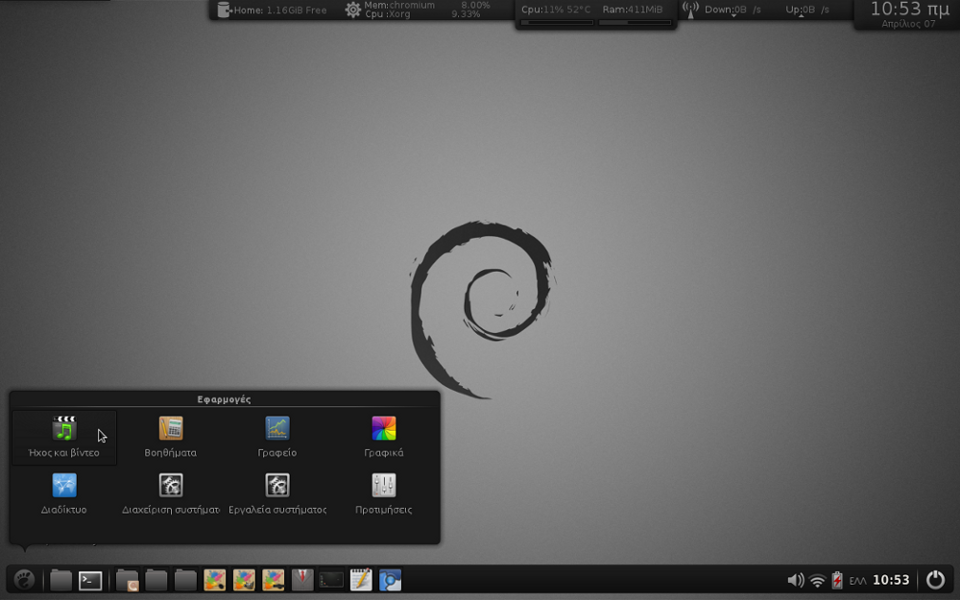960x600 pixels.
Task: Open the notepad with pencil text editor
Action: pos(361,579)
